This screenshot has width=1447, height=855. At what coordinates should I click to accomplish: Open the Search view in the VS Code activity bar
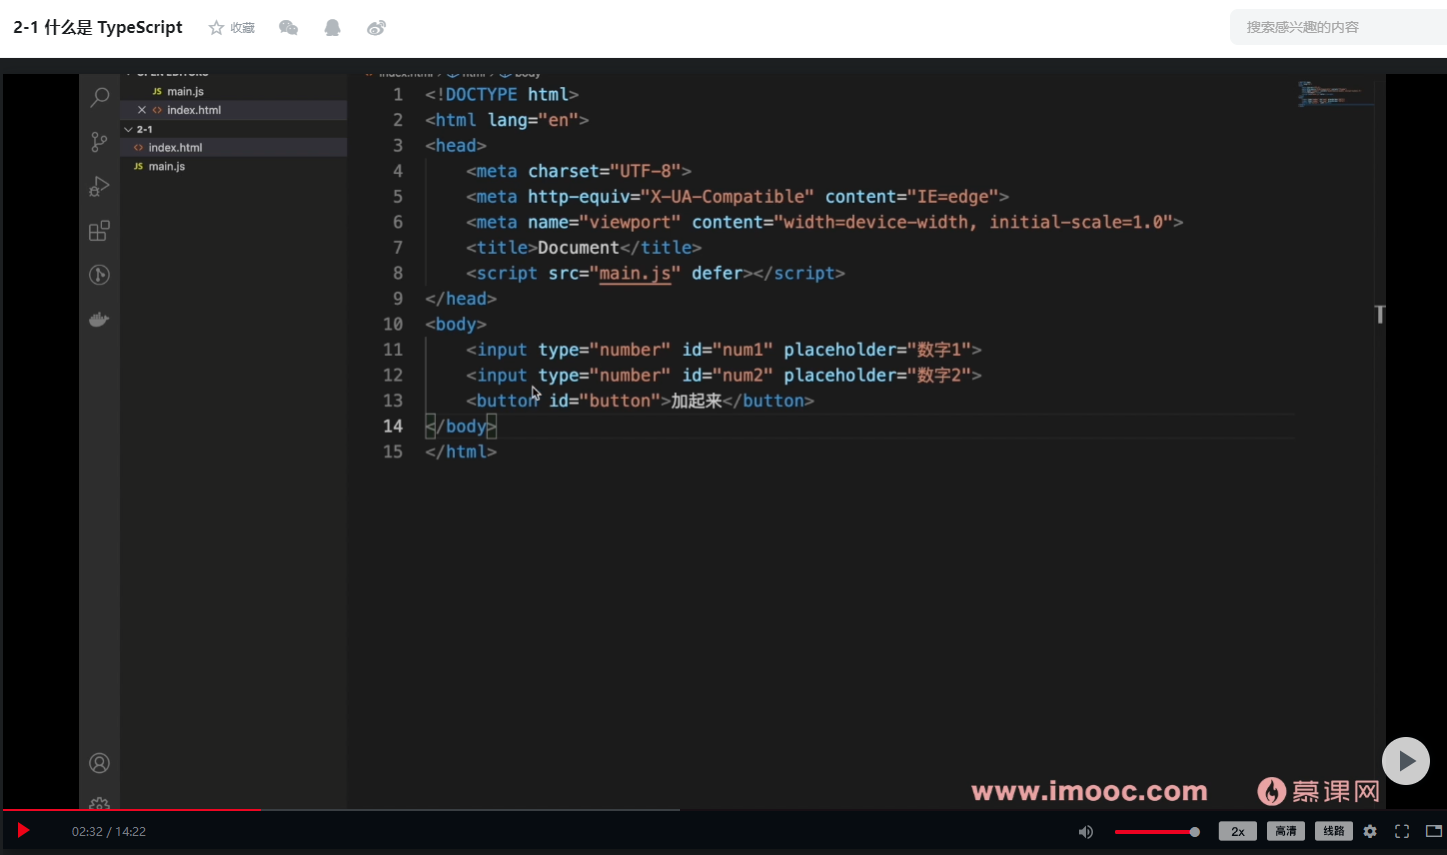pyautogui.click(x=99, y=97)
